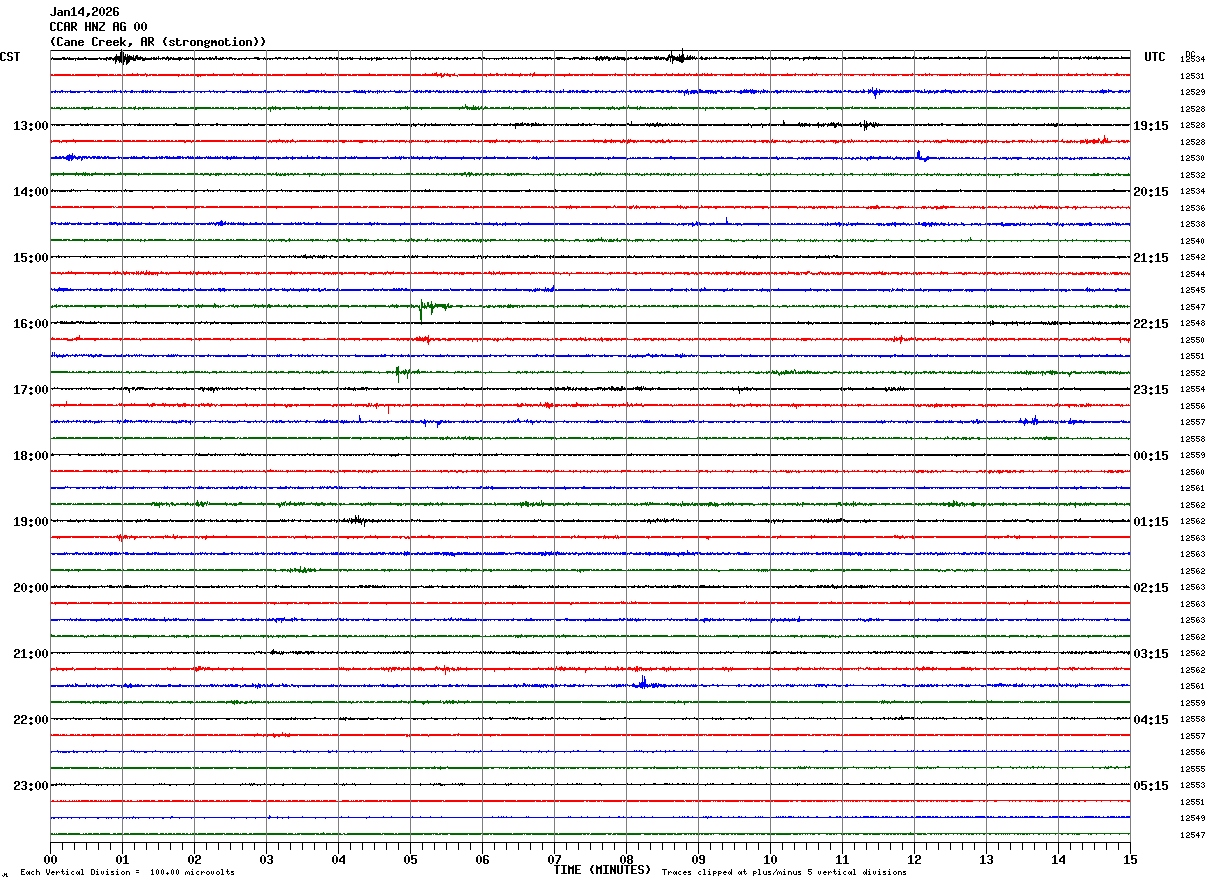Screen dimensions: 1210x886
Task: Click minute 14 on the time axis
Action: (1058, 860)
